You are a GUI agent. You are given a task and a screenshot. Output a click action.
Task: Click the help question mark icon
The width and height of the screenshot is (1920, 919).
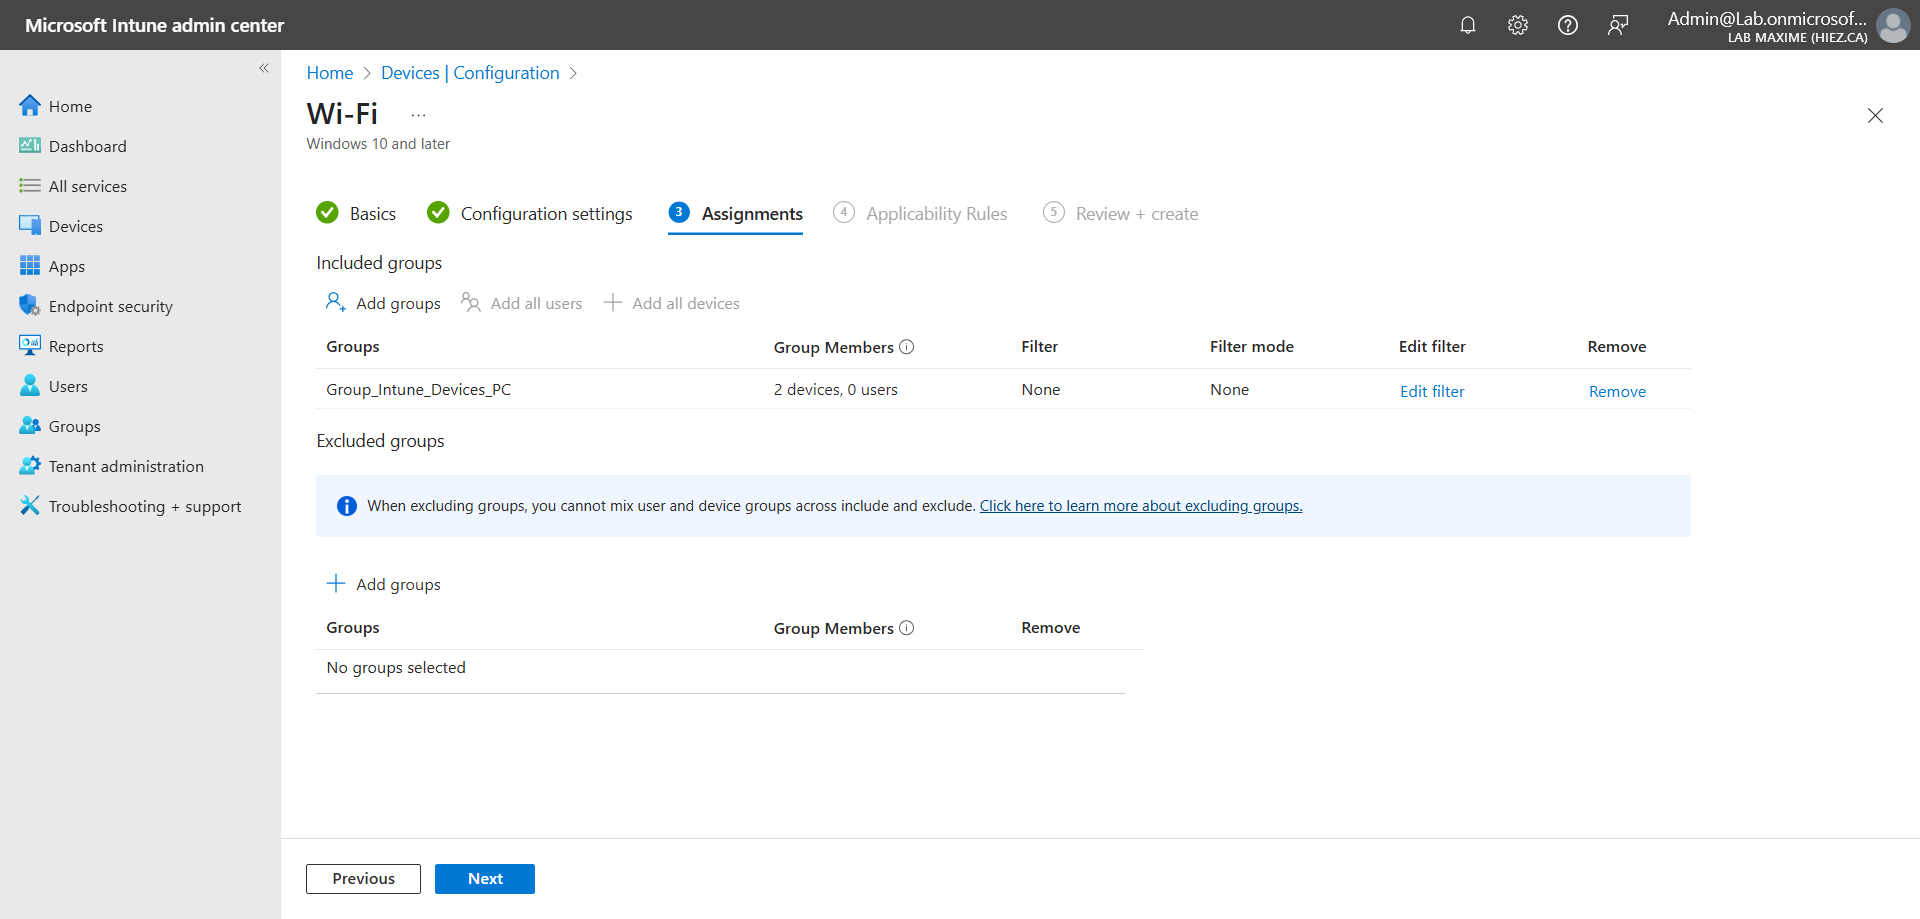[1567, 25]
